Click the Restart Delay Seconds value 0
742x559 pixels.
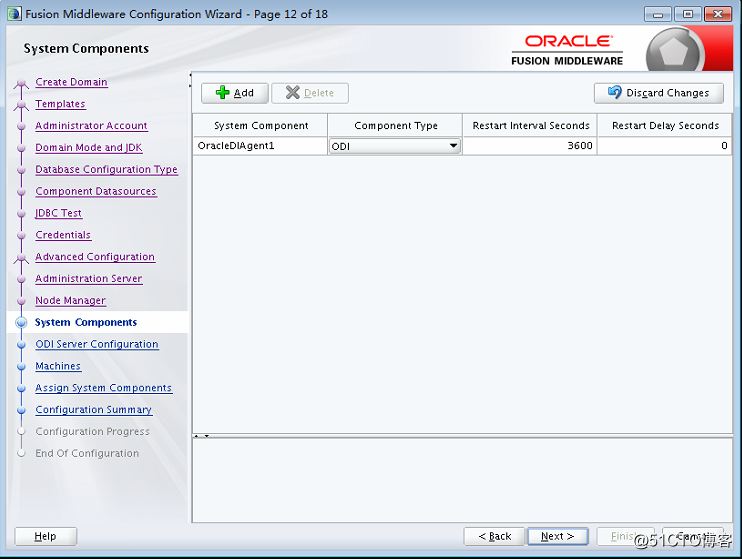(x=664, y=146)
